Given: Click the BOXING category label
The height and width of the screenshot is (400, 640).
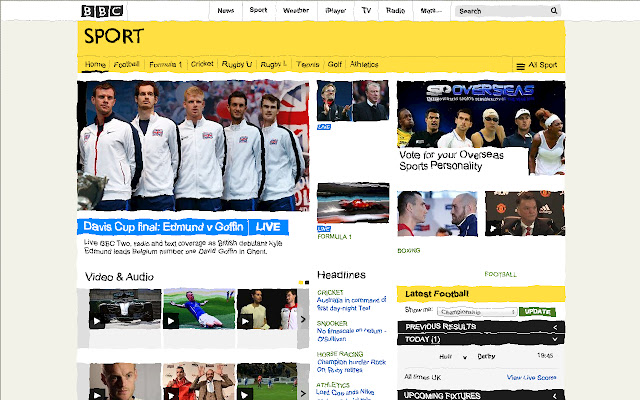Looking at the screenshot, I should click(409, 251).
